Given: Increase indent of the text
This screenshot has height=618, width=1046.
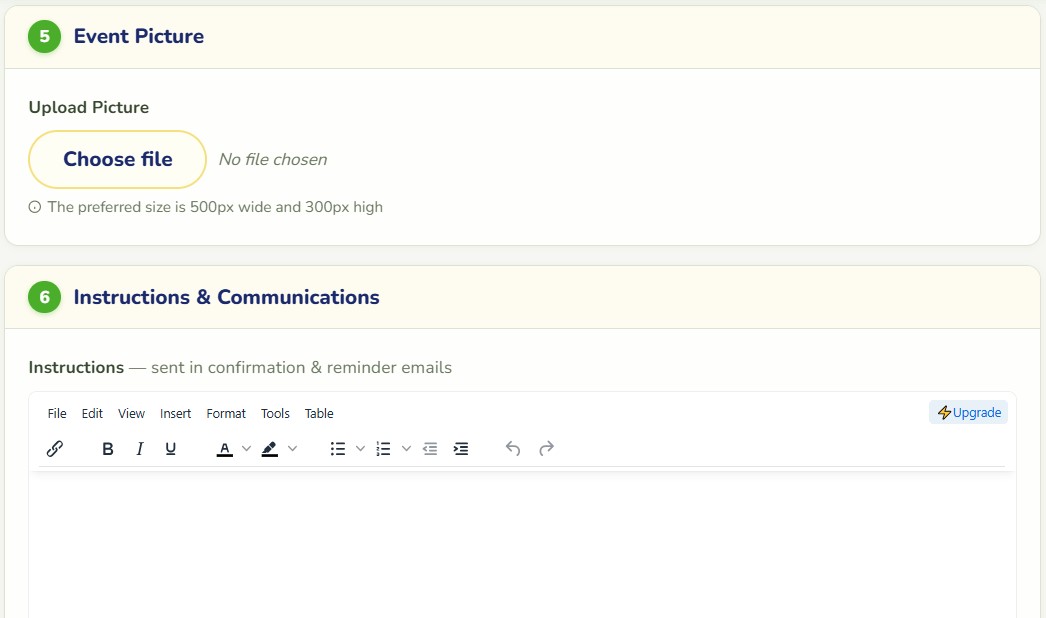Looking at the screenshot, I should coord(461,448).
